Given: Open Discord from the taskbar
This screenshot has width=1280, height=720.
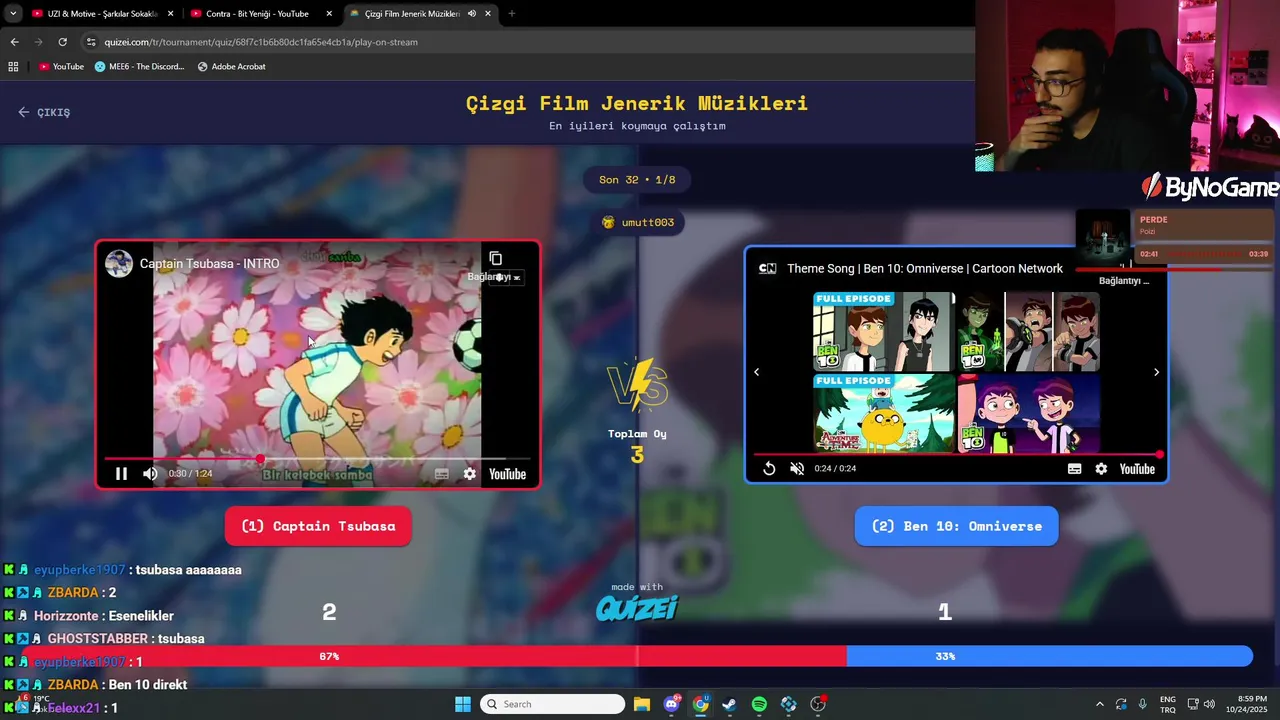Looking at the screenshot, I should pyautogui.click(x=672, y=704).
